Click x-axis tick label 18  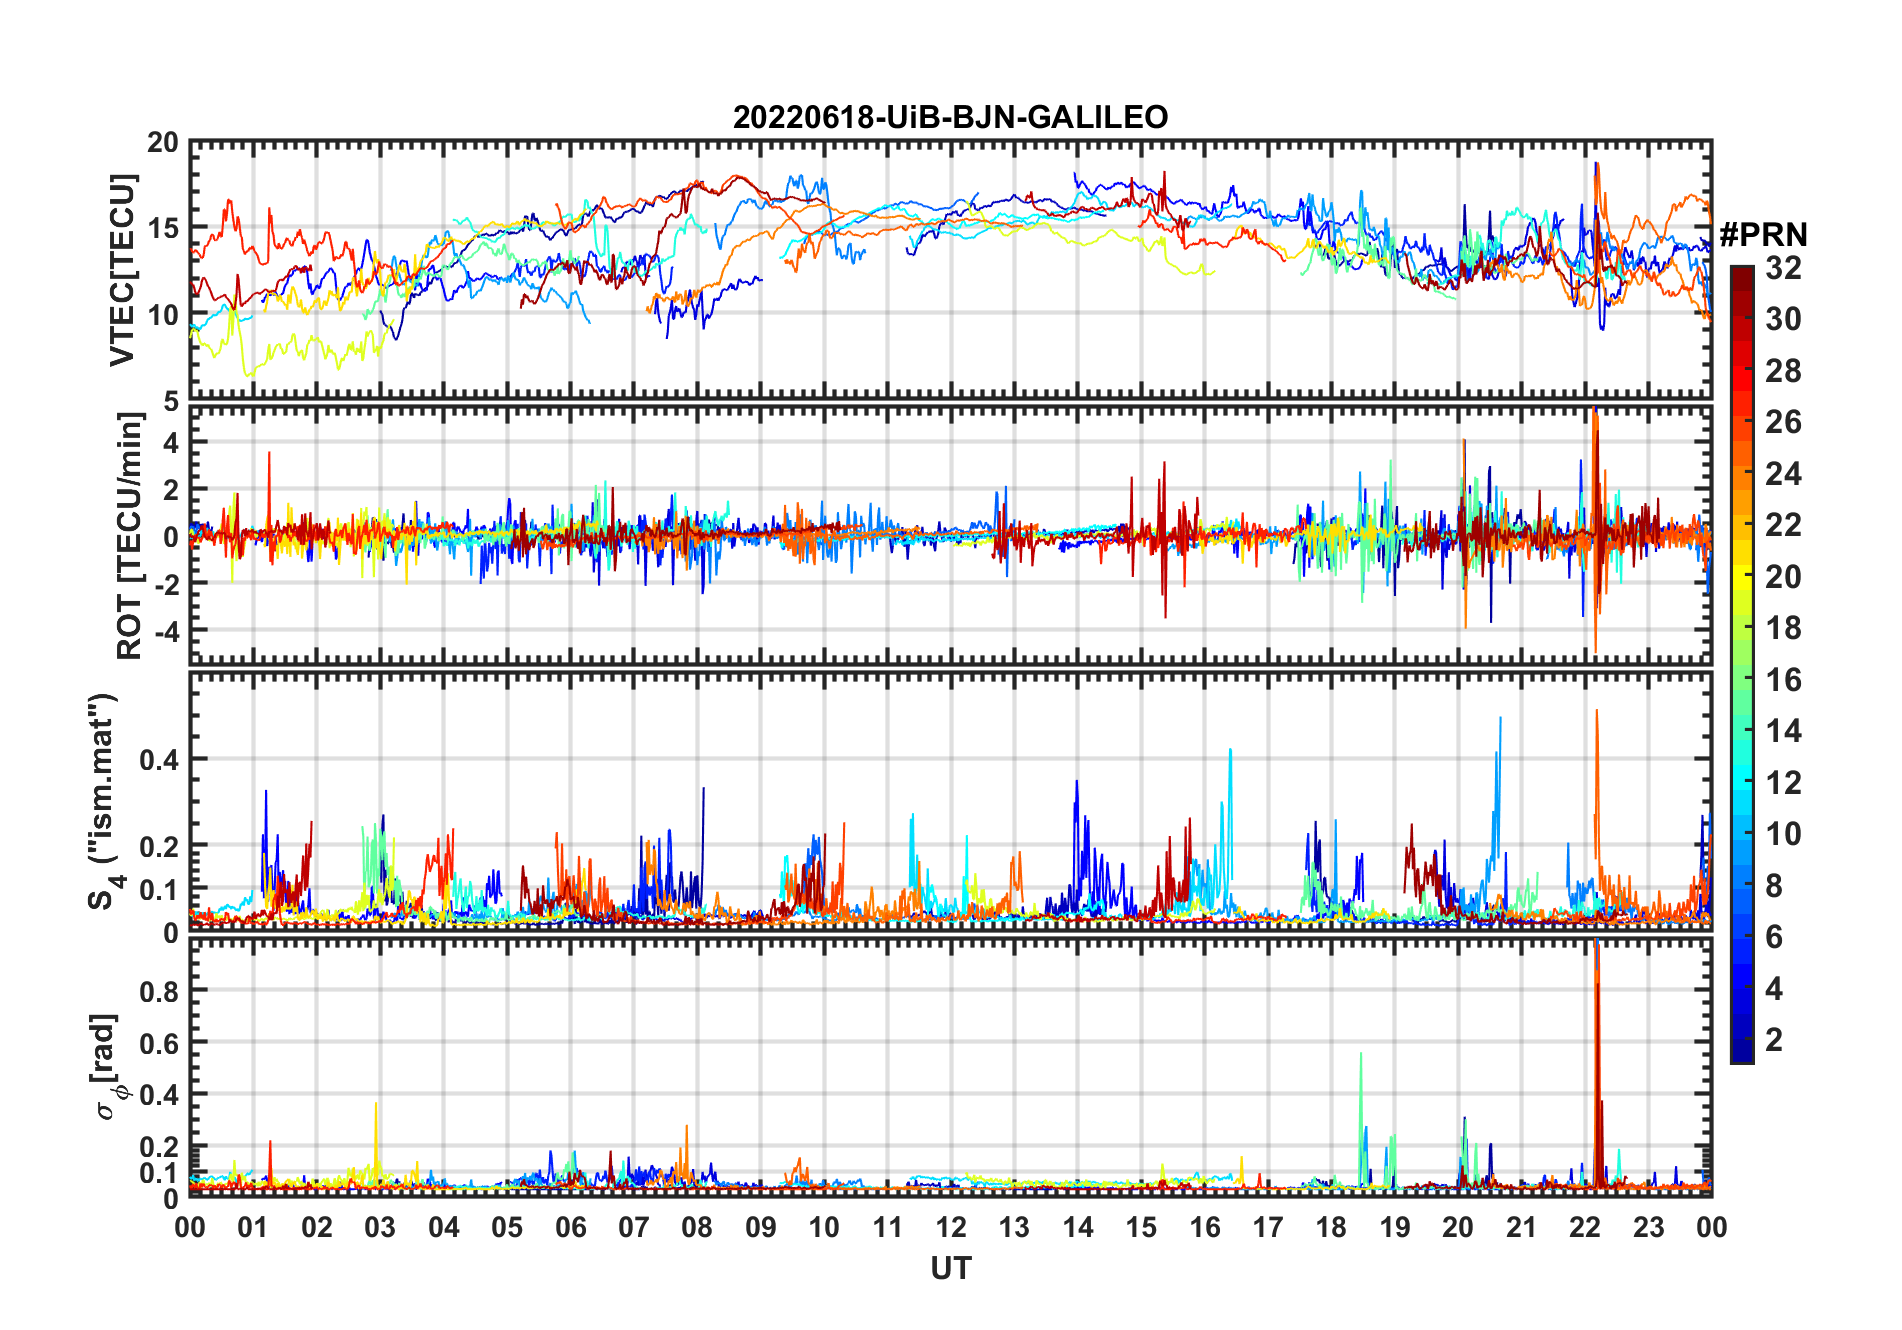click(1331, 1227)
